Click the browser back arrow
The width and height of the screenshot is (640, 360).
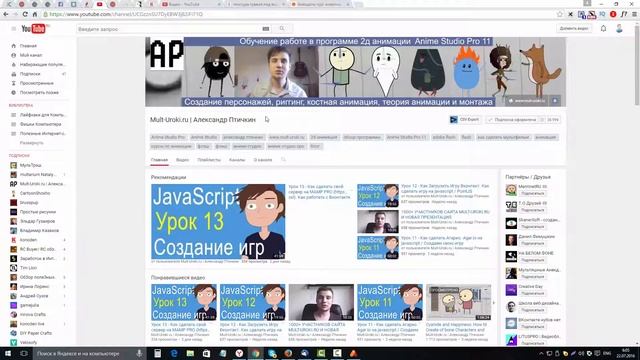6,14
